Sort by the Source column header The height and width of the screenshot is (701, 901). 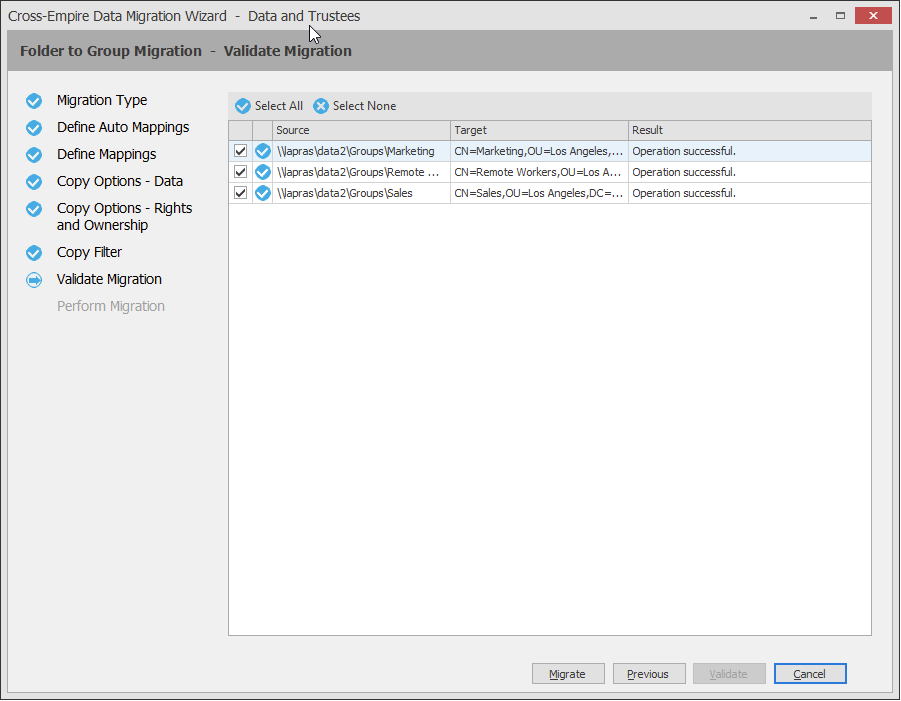pos(361,130)
